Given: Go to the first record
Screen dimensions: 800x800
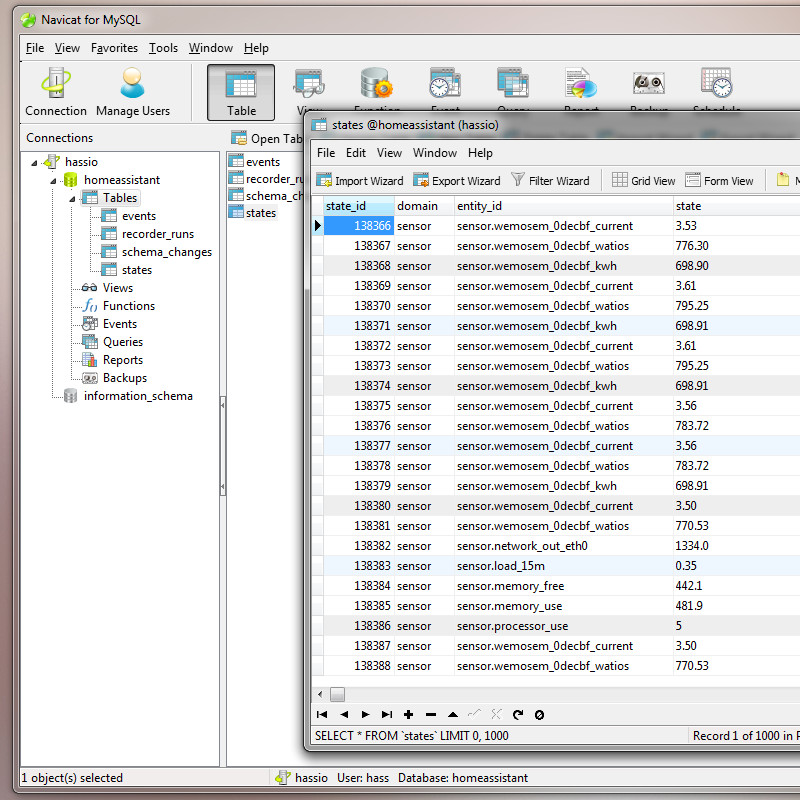Looking at the screenshot, I should pyautogui.click(x=322, y=714).
